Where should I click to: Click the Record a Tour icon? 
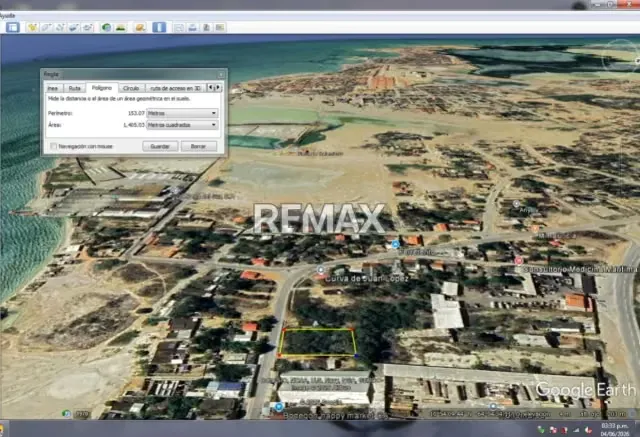(x=88, y=27)
